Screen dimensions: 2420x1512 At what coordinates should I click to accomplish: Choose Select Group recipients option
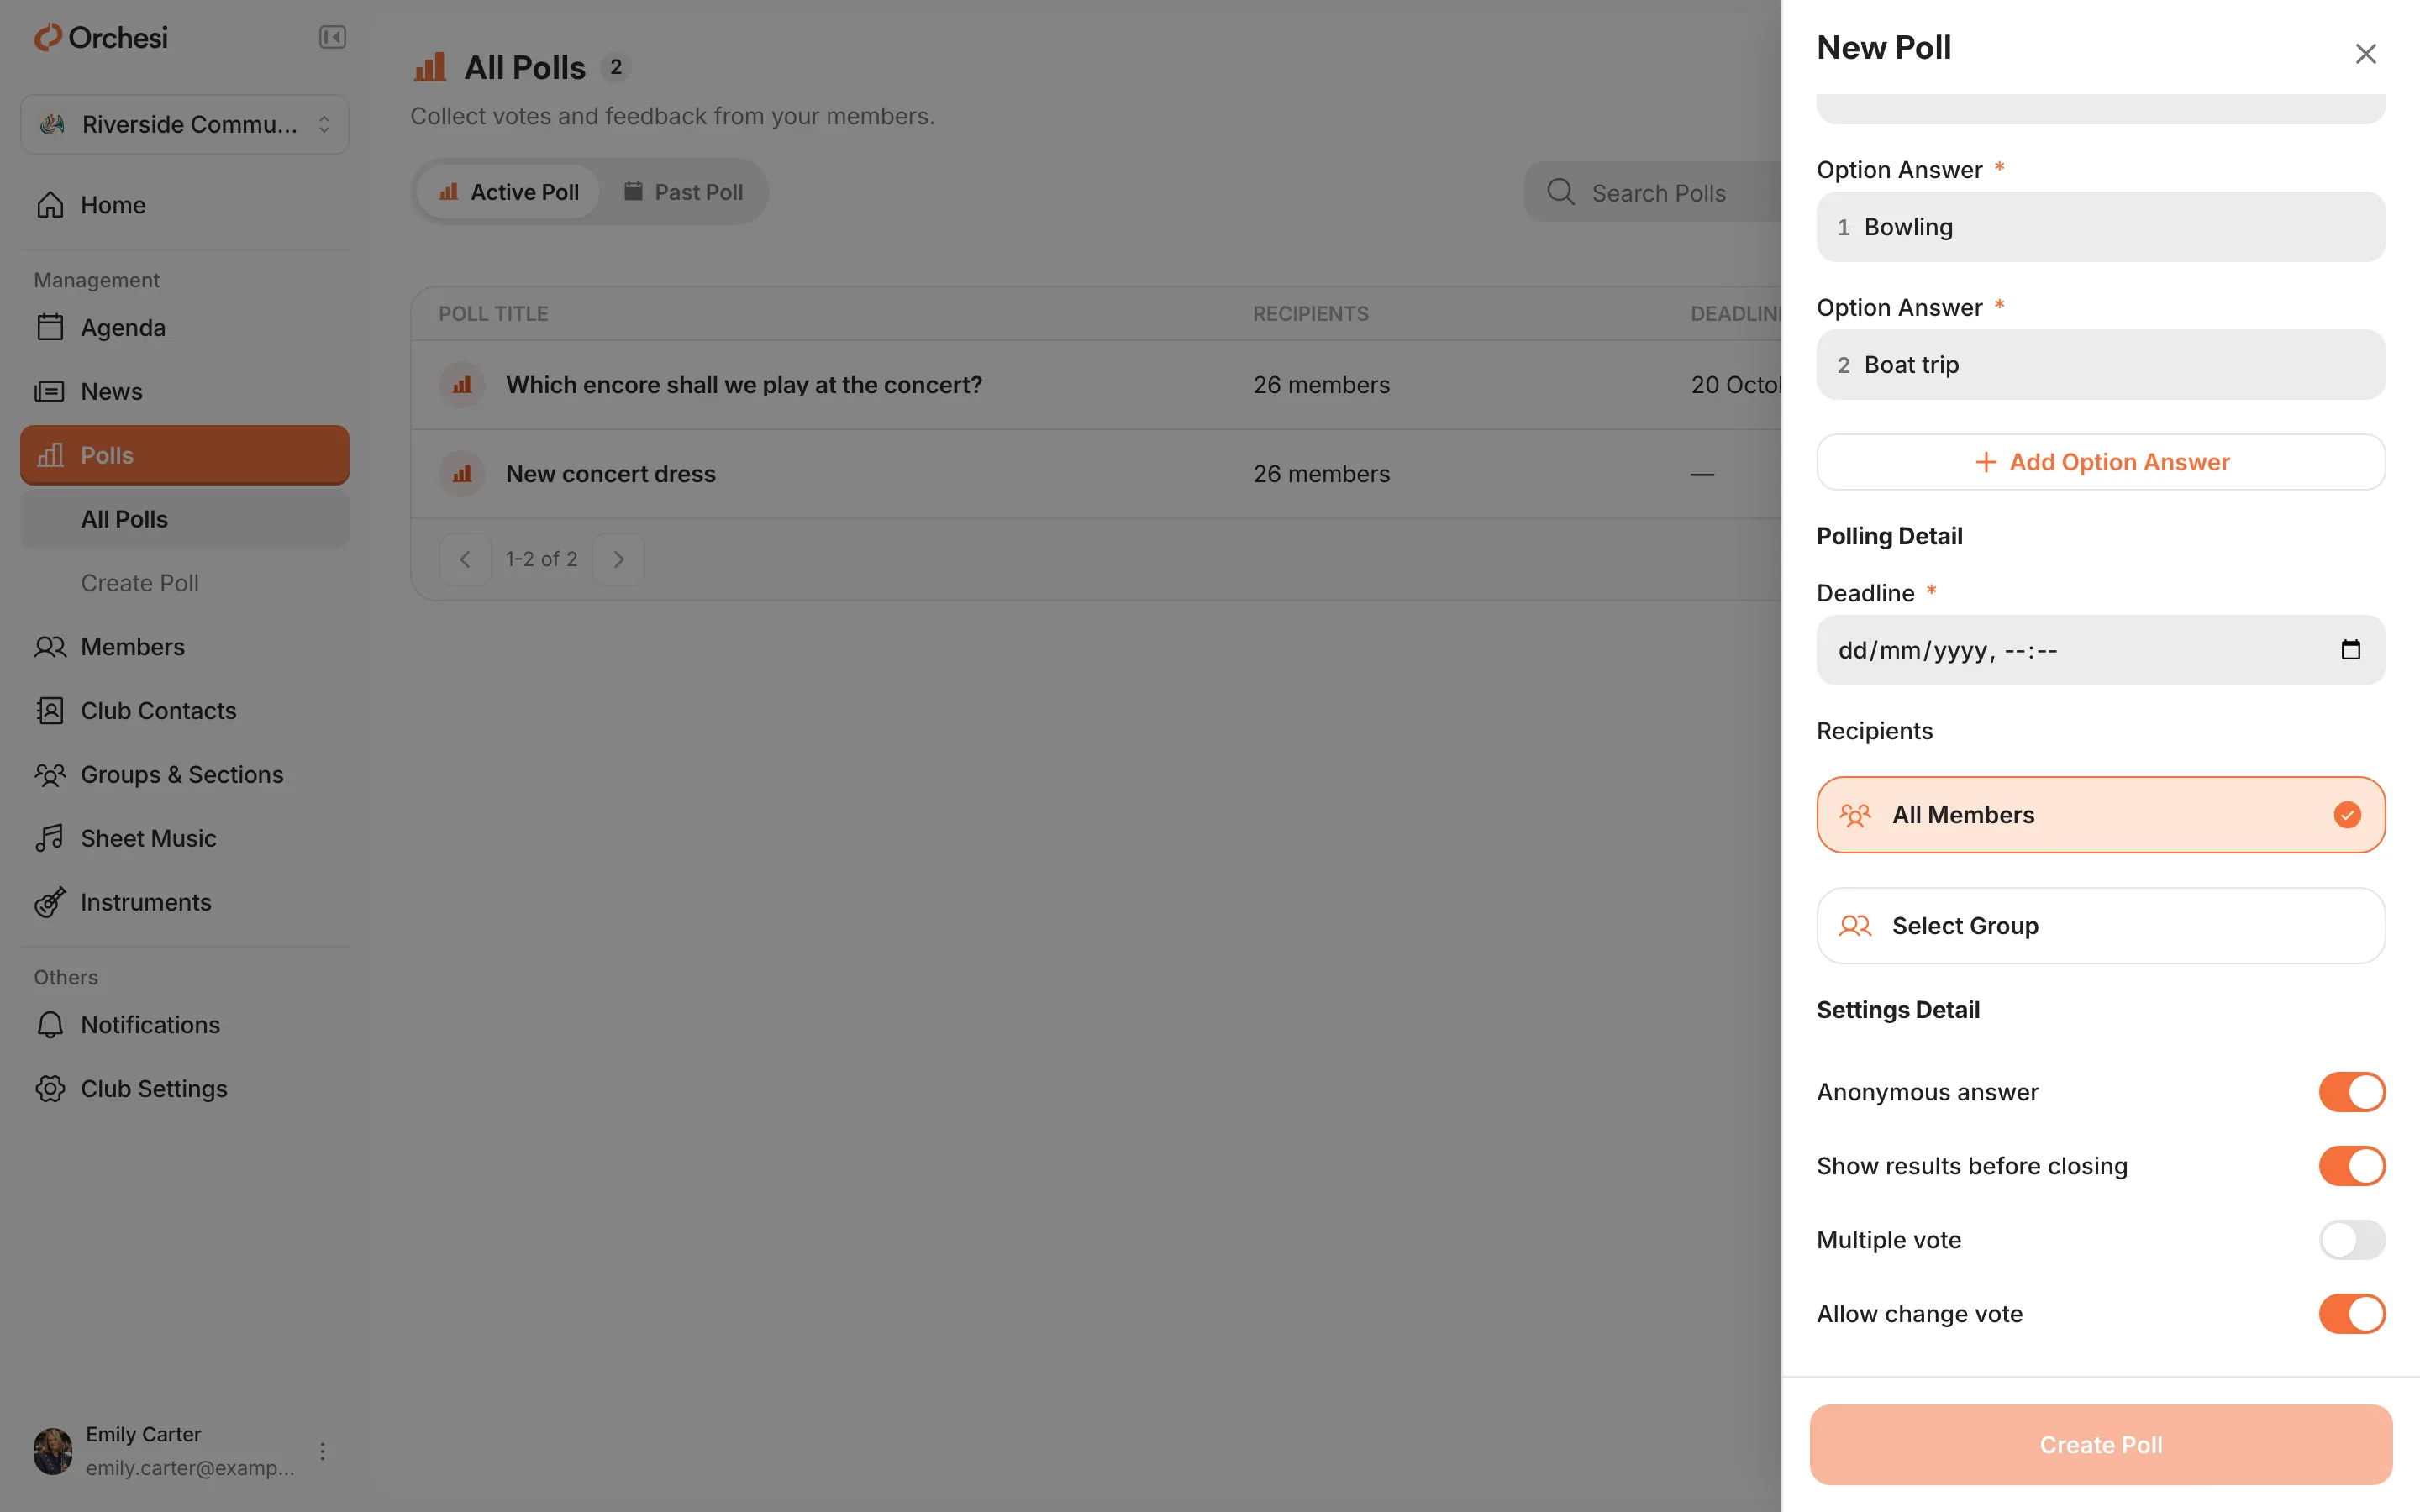[2101, 926]
